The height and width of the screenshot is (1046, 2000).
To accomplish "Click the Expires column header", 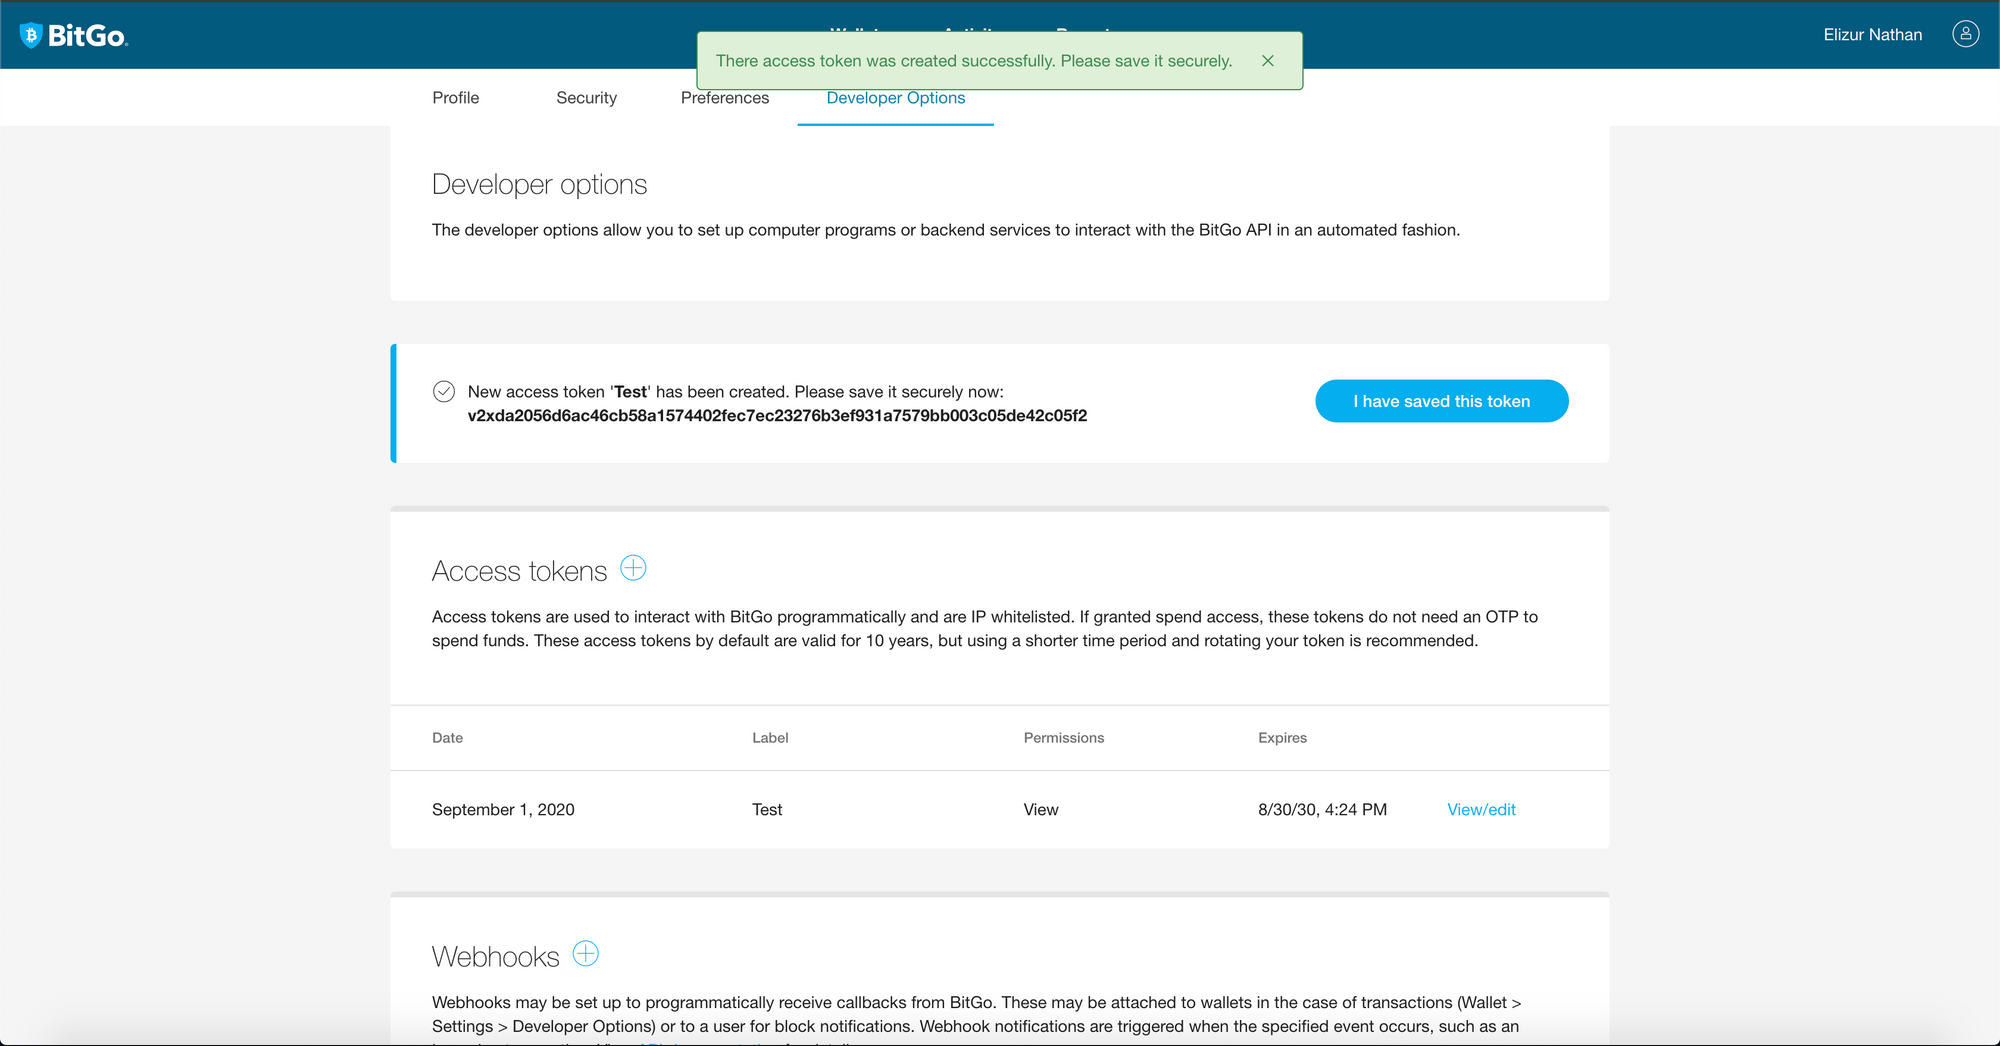I will tap(1282, 738).
